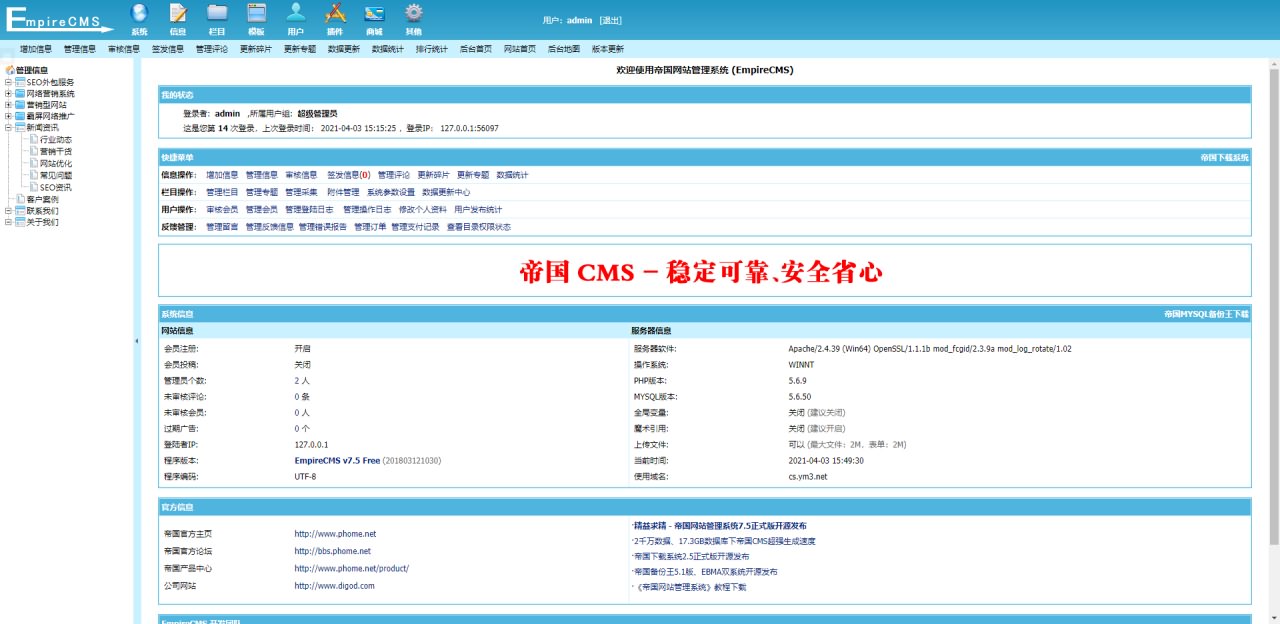Click the column icon beside 关于我们
This screenshot has height=624, width=1280.
pos(20,222)
